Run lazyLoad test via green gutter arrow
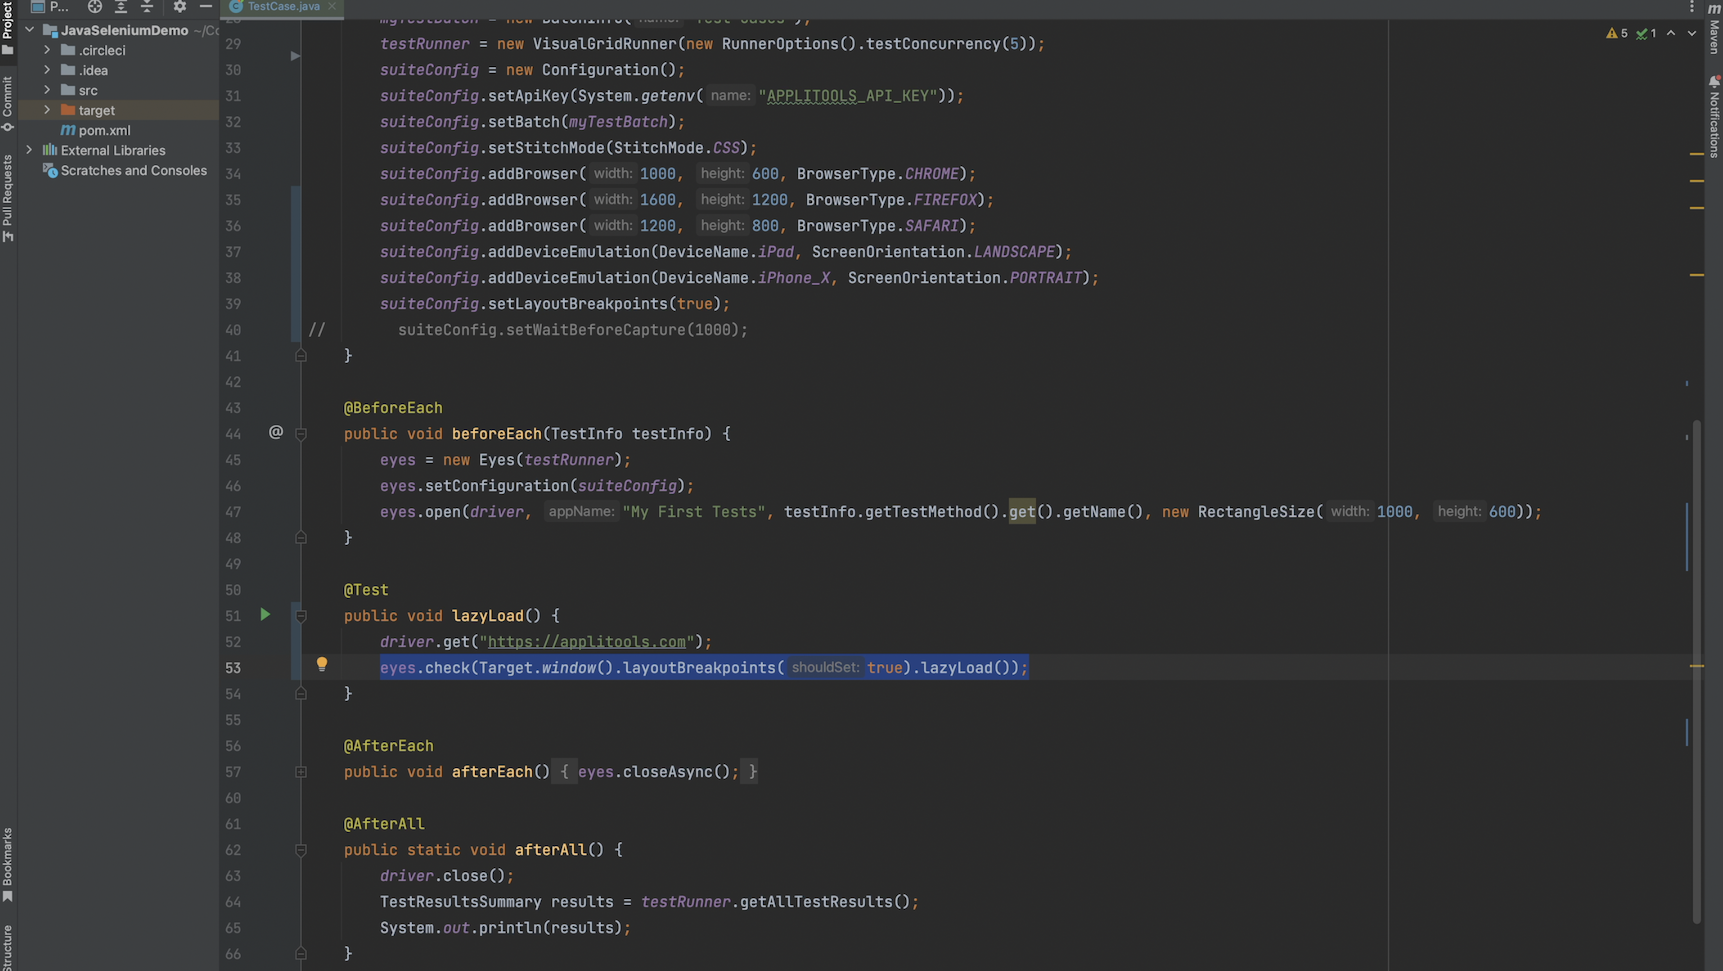 [265, 615]
